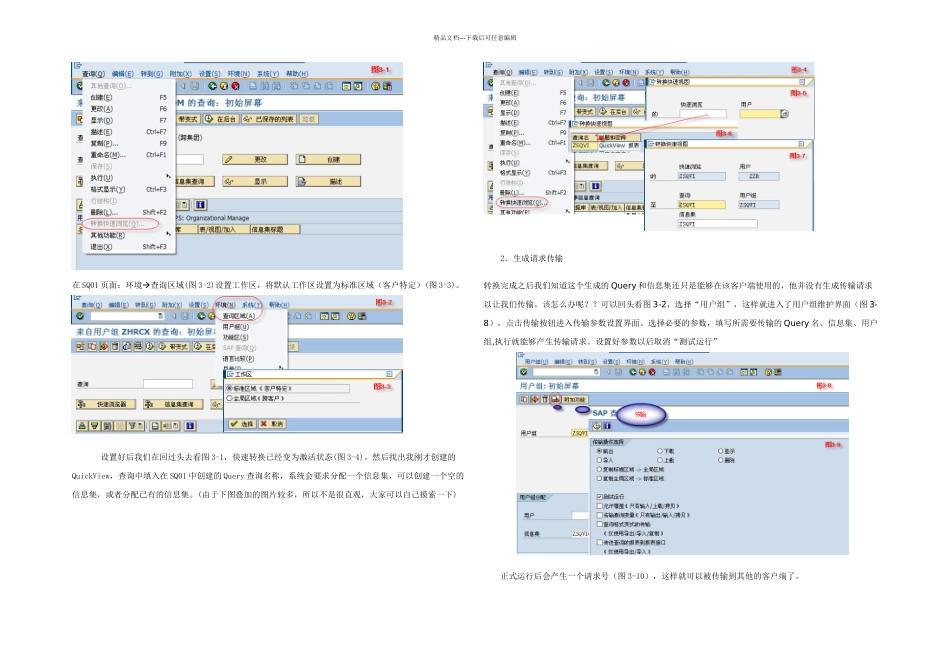Open 查询(Q) menu in figure 3-1
The image size is (950, 672).
(93, 74)
